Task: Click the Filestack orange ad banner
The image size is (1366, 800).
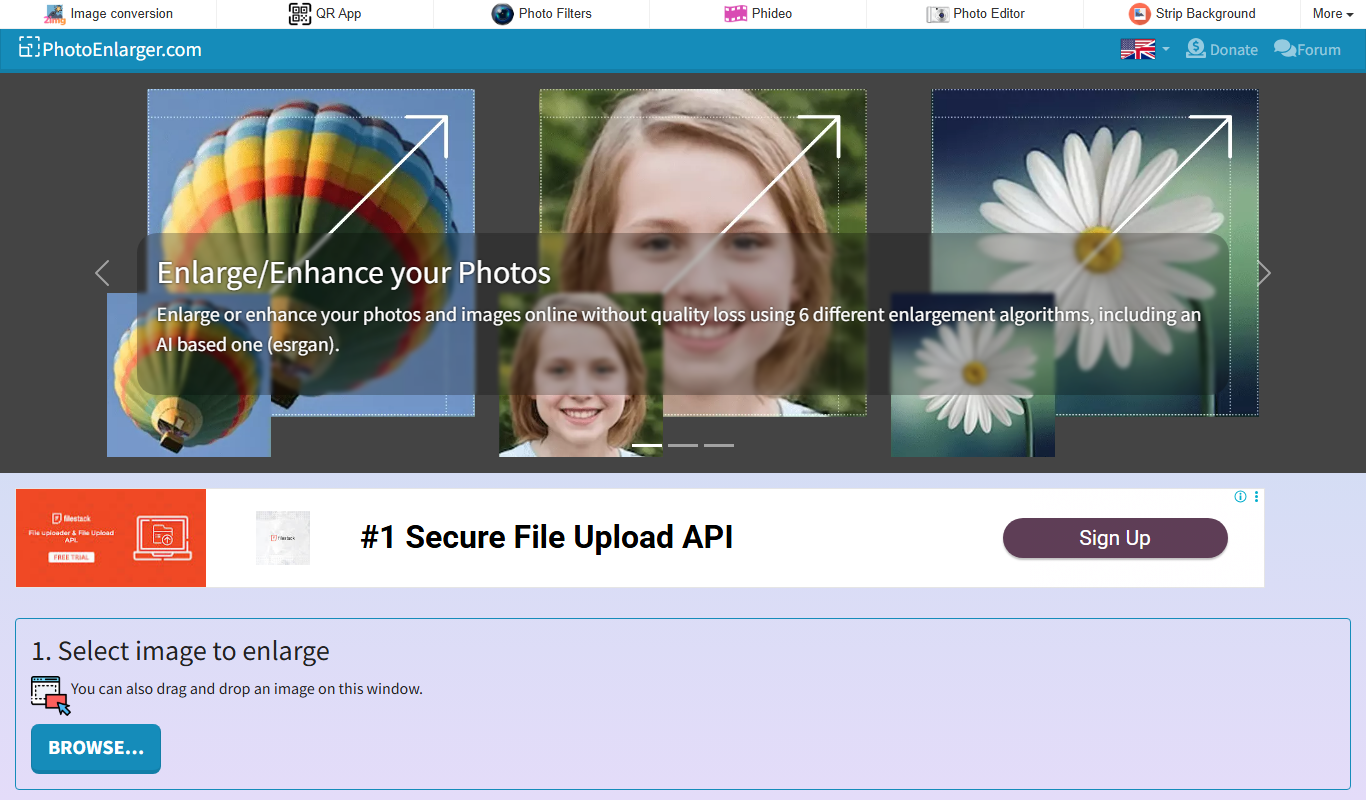Action: 111,538
